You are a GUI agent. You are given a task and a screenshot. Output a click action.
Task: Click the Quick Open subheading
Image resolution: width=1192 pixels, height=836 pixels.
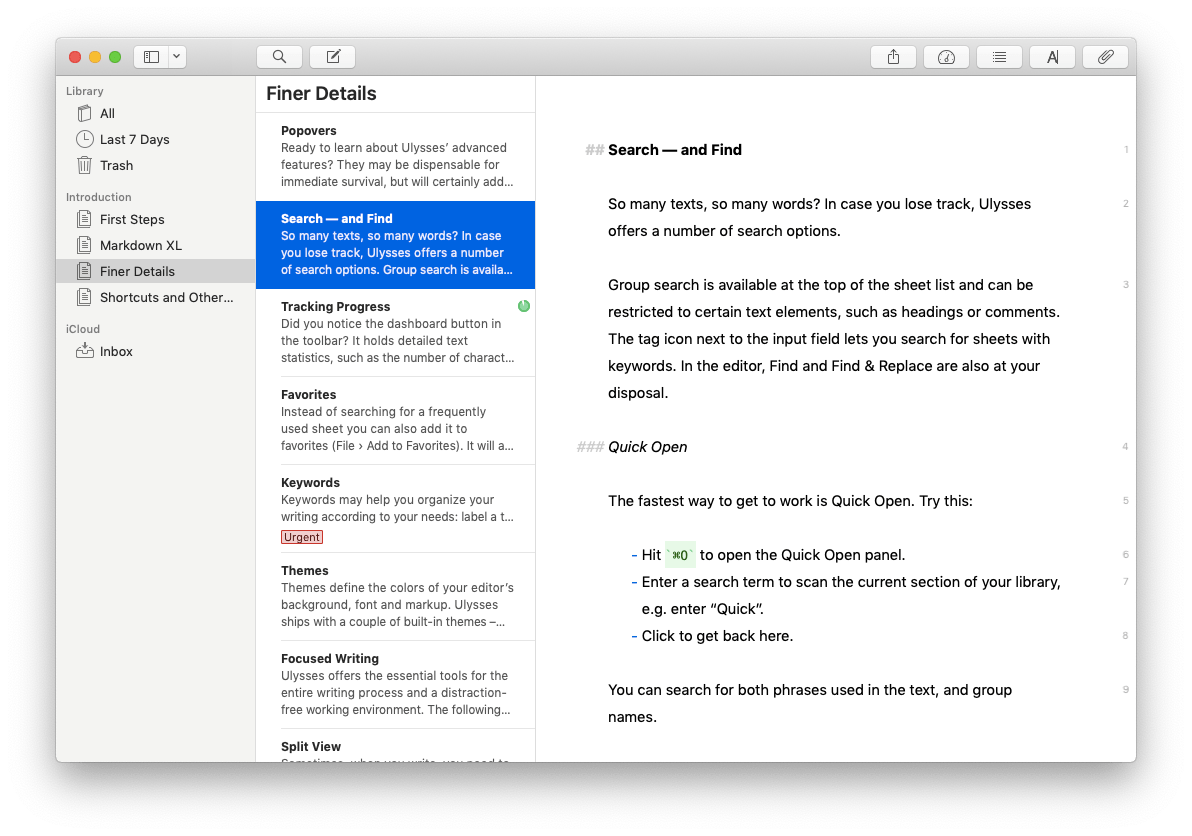coord(648,447)
